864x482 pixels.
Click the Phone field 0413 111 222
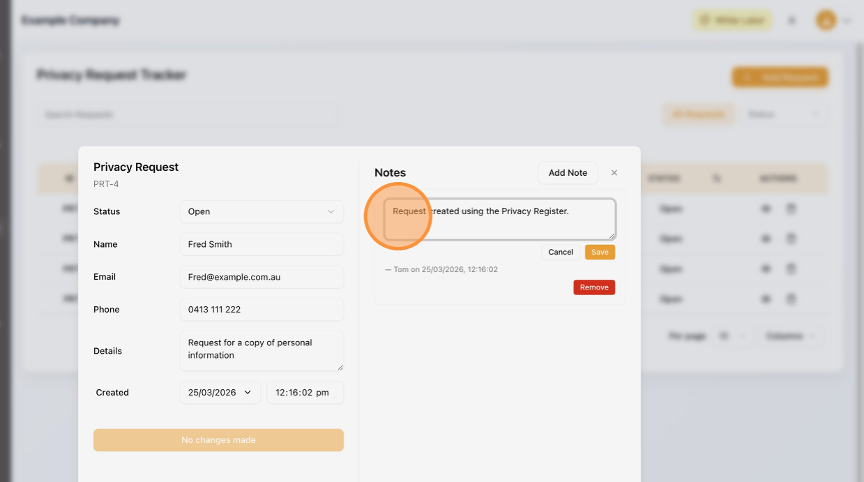point(261,310)
